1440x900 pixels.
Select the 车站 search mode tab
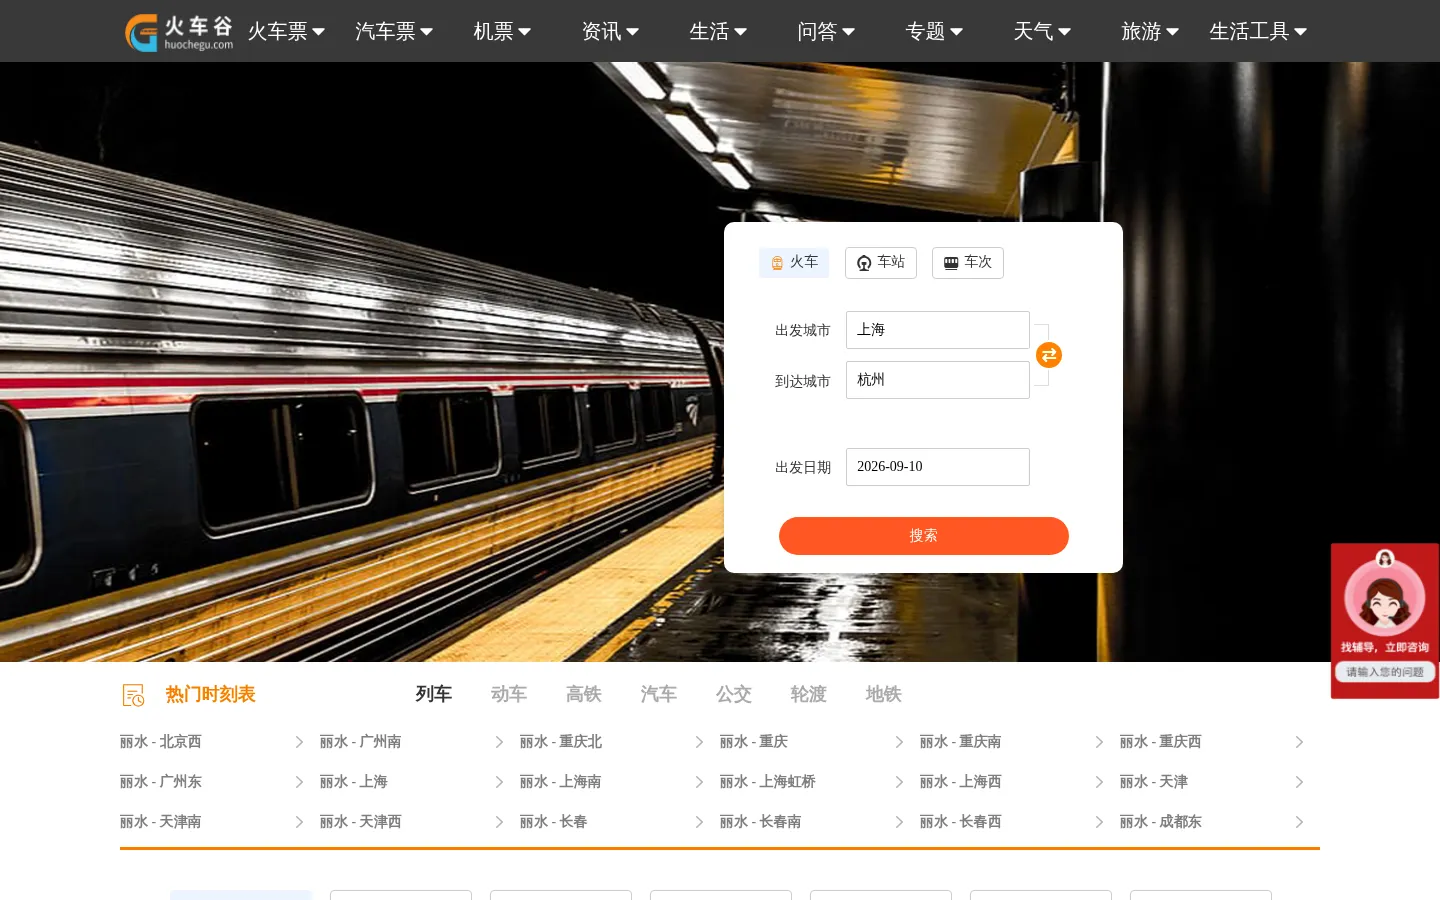tap(881, 263)
